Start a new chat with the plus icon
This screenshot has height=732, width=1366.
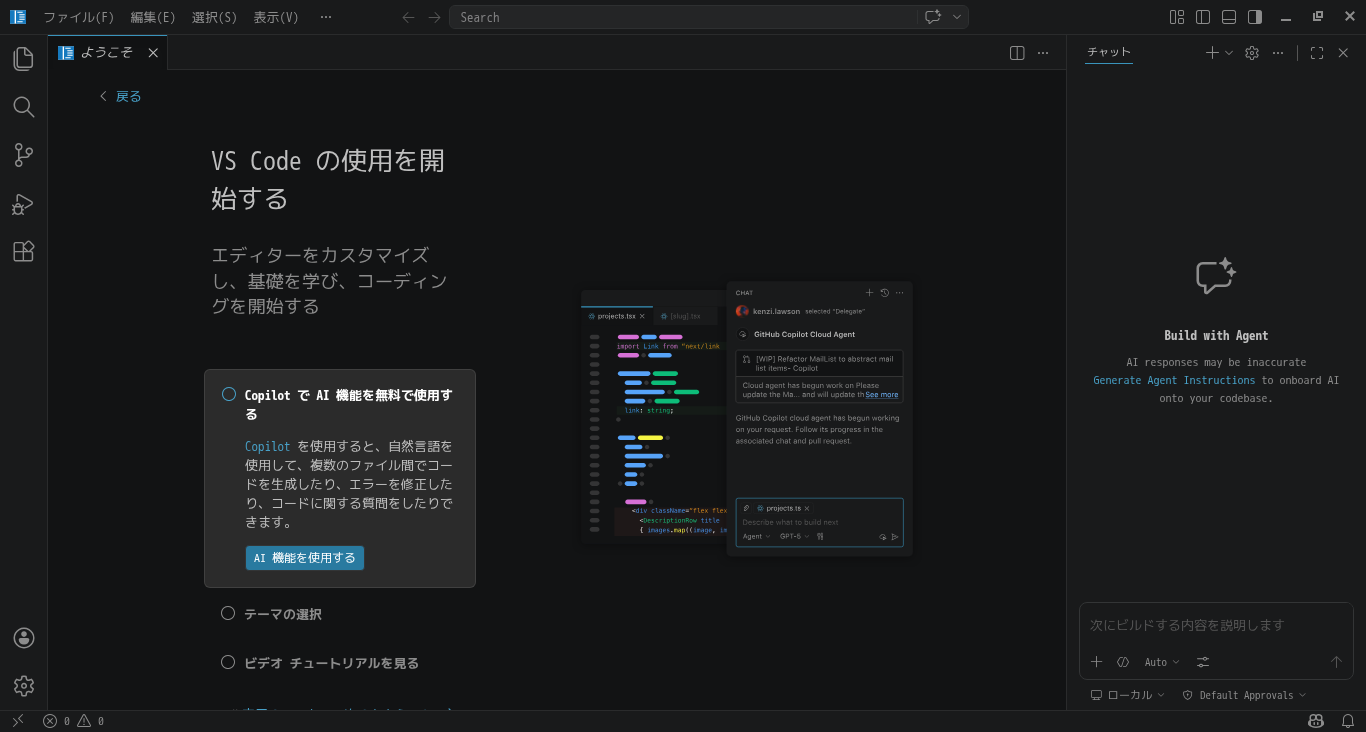click(1212, 53)
